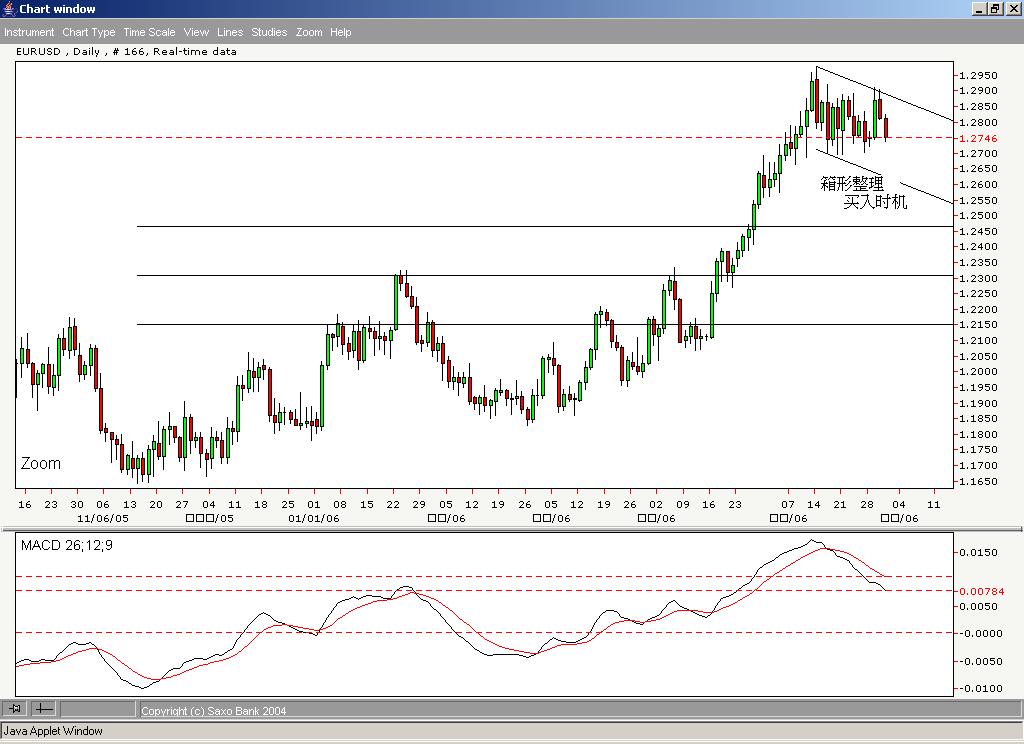Open the Chart Type menu
The width and height of the screenshot is (1024, 744).
(89, 32)
